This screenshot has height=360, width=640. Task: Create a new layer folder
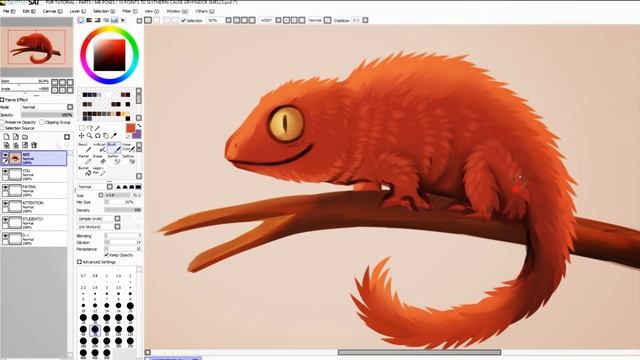point(25,137)
